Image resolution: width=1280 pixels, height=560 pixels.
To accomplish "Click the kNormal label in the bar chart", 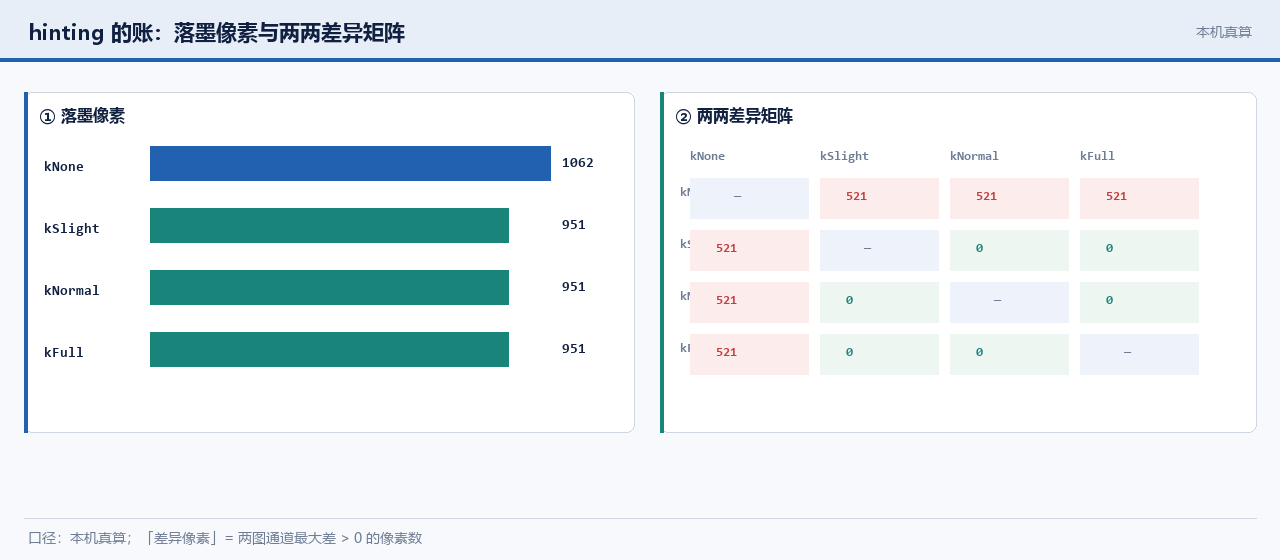I will (x=72, y=290).
